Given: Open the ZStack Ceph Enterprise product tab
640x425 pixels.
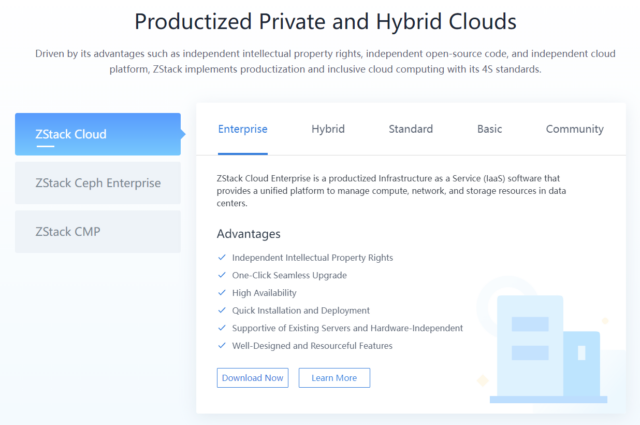Looking at the screenshot, I should pos(98,183).
